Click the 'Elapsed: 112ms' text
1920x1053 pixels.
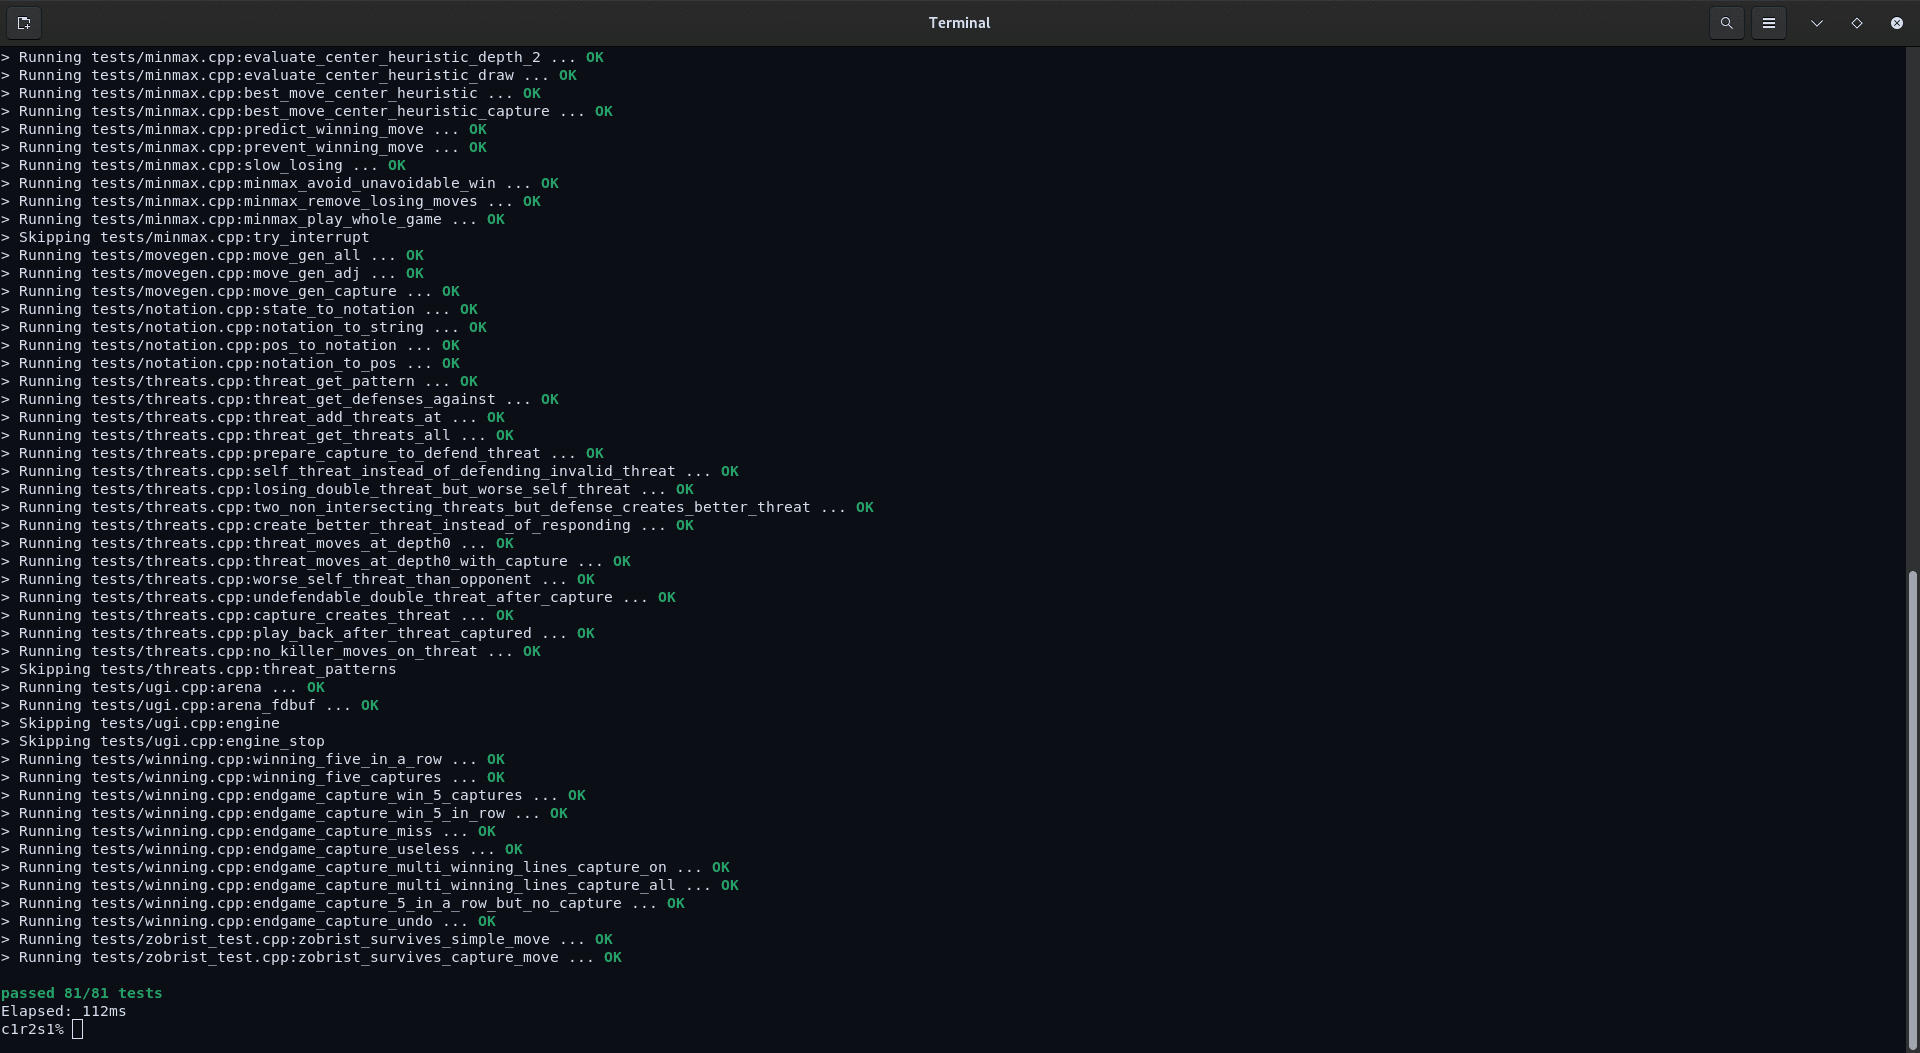click(x=62, y=1010)
